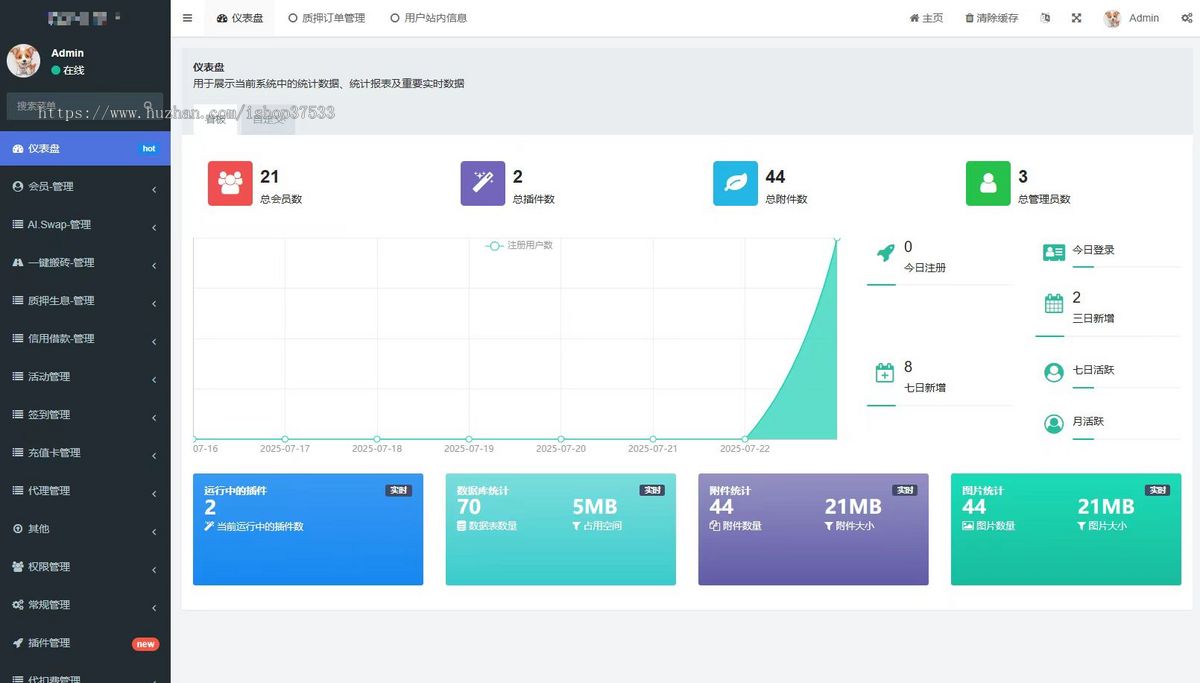Expand the 质押生息-管理 sidebar menu
Viewport: 1200px width, 683px height.
click(85, 300)
